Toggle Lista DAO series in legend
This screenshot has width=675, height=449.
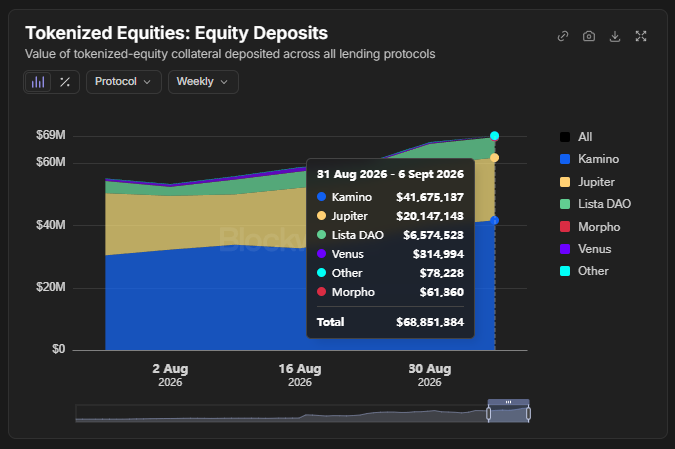click(595, 204)
